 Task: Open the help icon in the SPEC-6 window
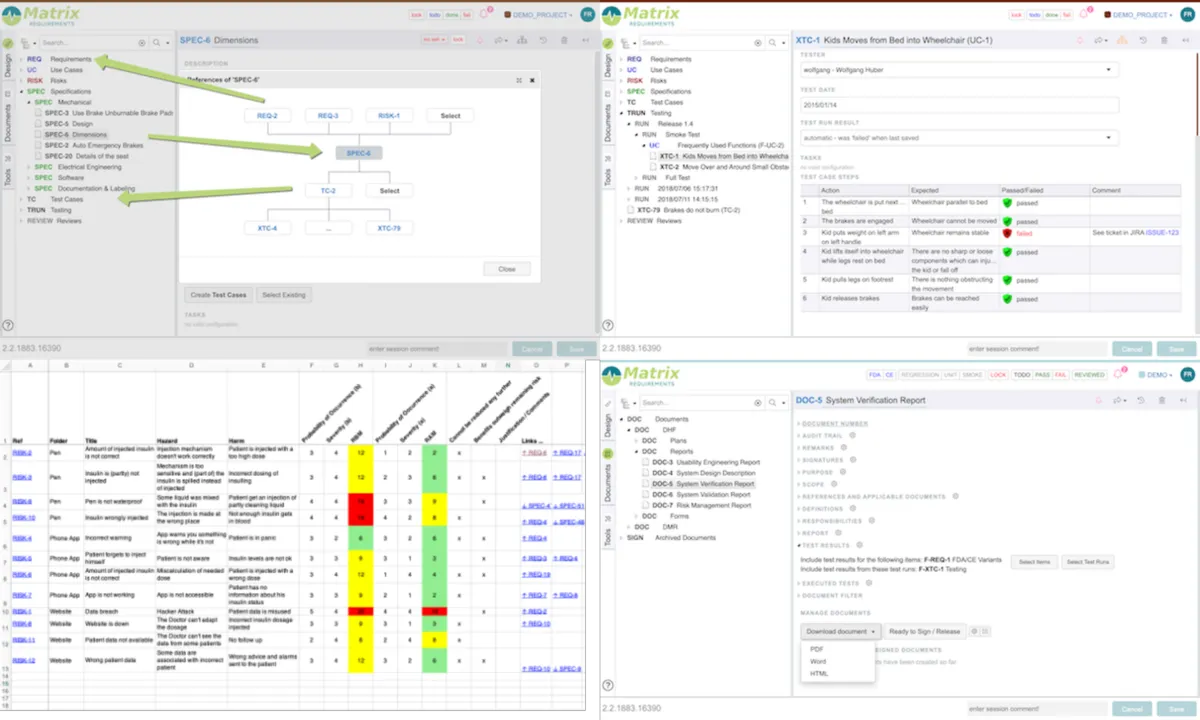pos(8,325)
